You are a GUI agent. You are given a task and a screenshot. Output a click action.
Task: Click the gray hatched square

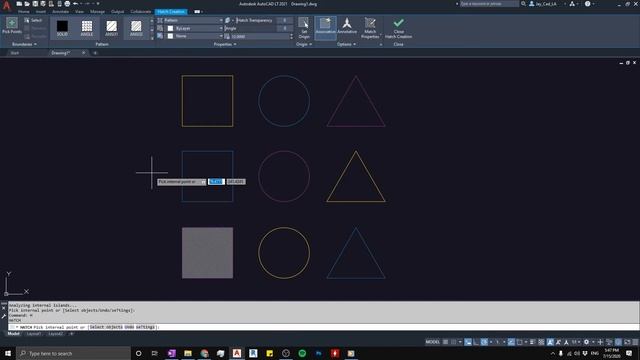pos(207,253)
